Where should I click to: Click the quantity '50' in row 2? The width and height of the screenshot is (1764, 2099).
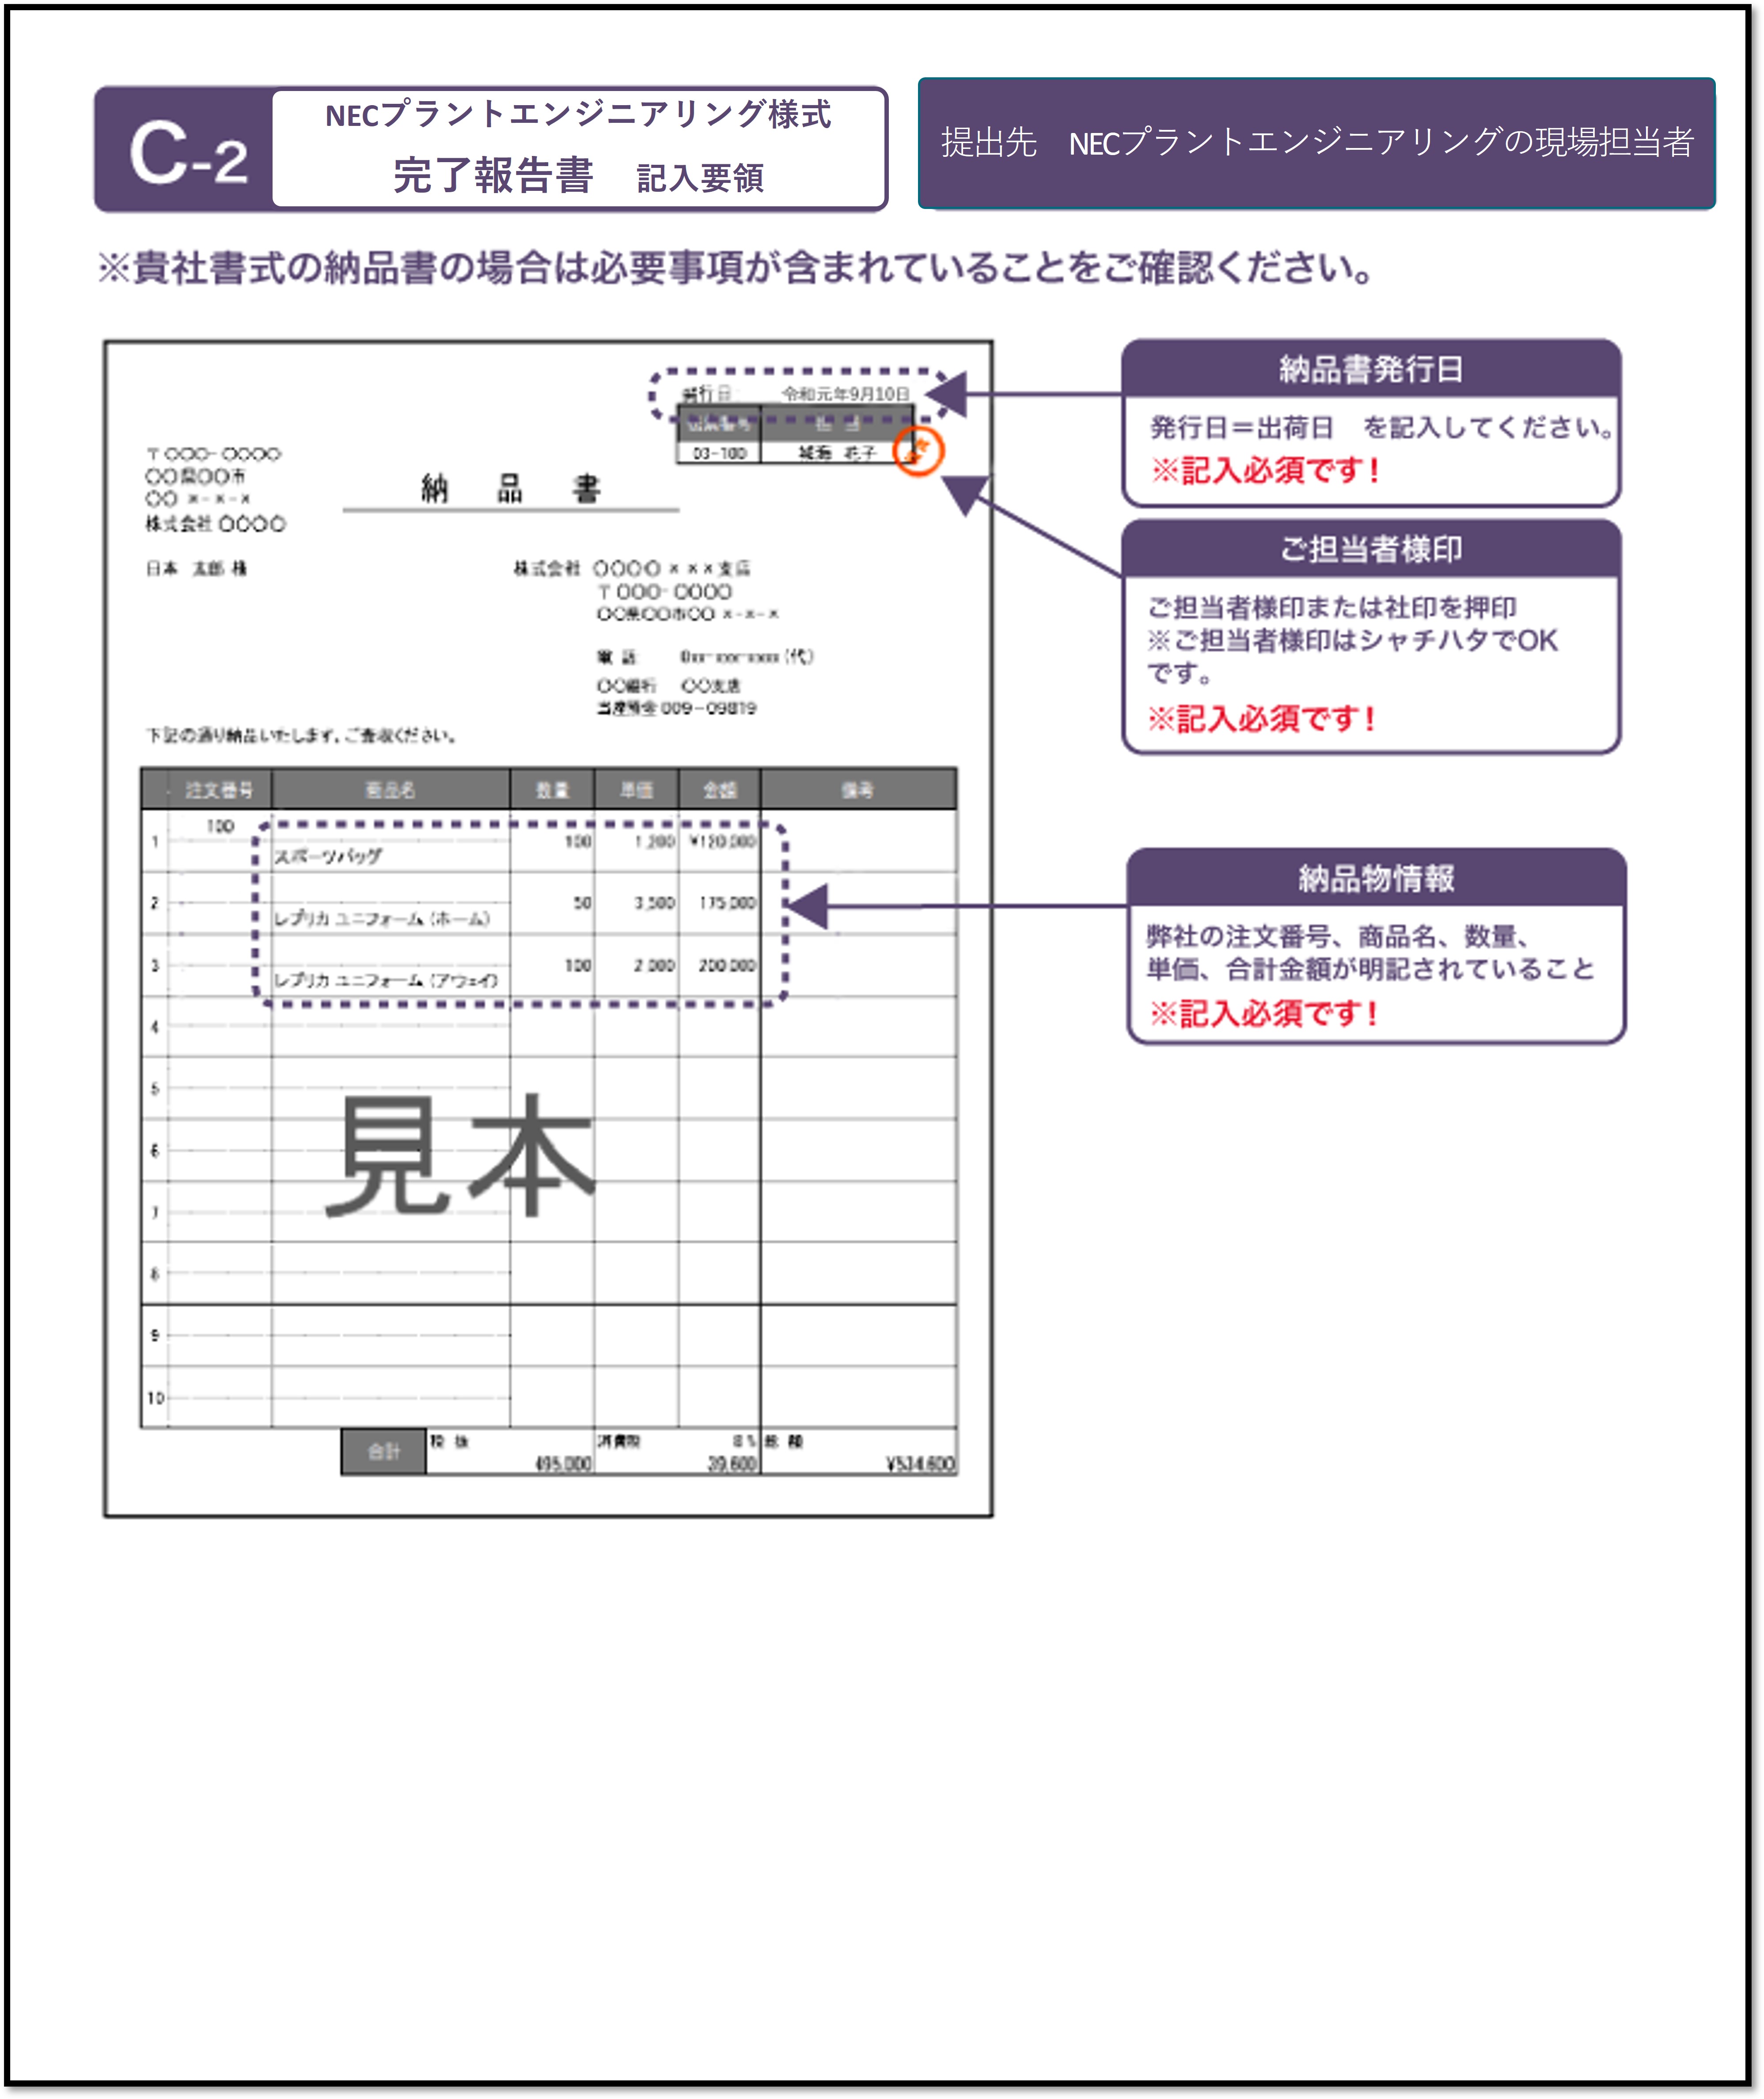[582, 903]
